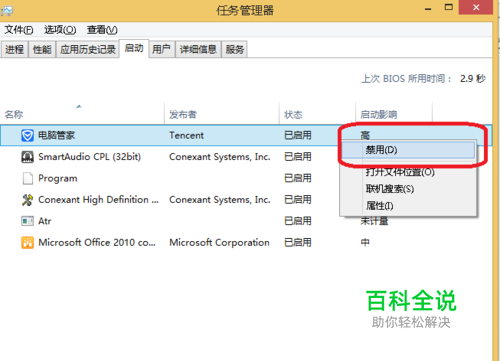The width and height of the screenshot is (500, 361).
Task: Click Conexant Systems publisher in SmartAudio row
Action: pos(220,157)
